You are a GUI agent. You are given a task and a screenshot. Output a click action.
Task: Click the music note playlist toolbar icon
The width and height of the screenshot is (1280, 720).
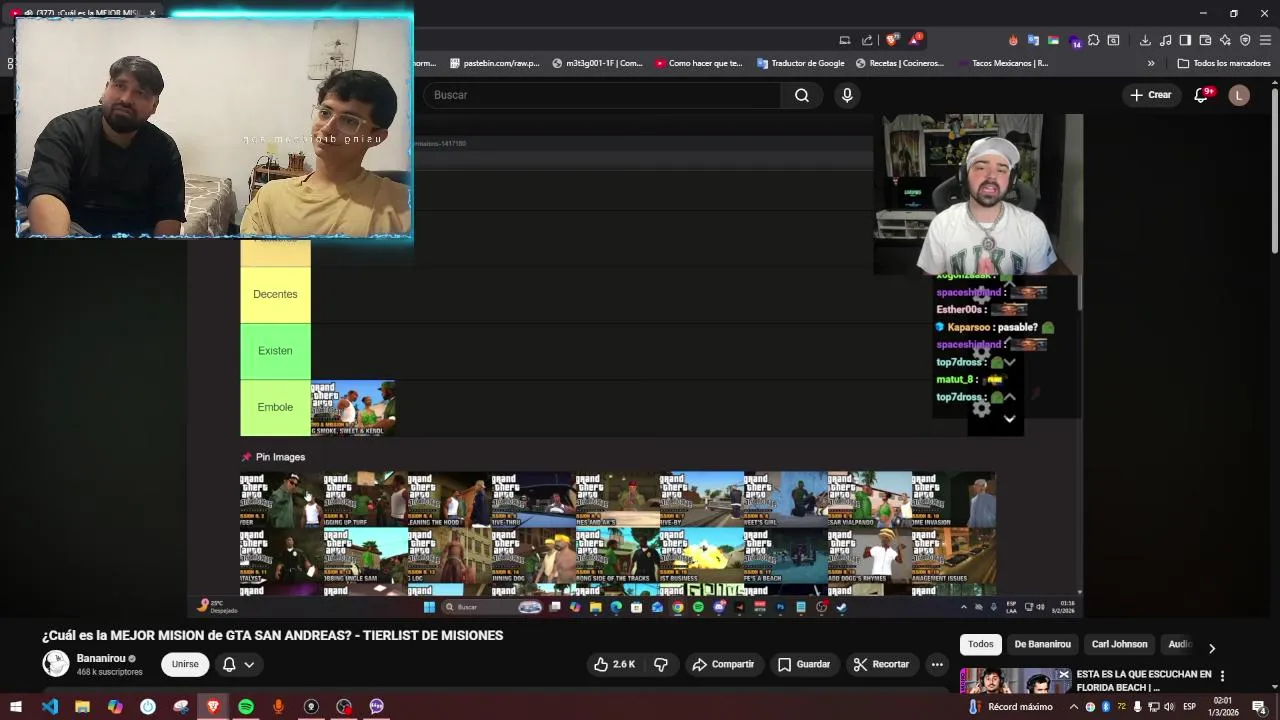(1165, 40)
